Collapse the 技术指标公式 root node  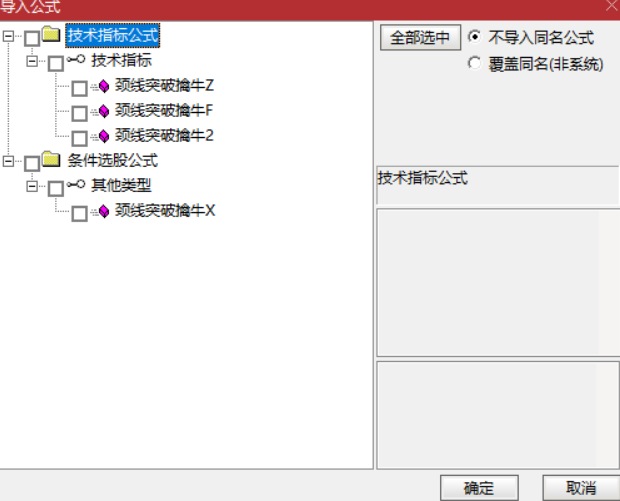[x=8, y=36]
